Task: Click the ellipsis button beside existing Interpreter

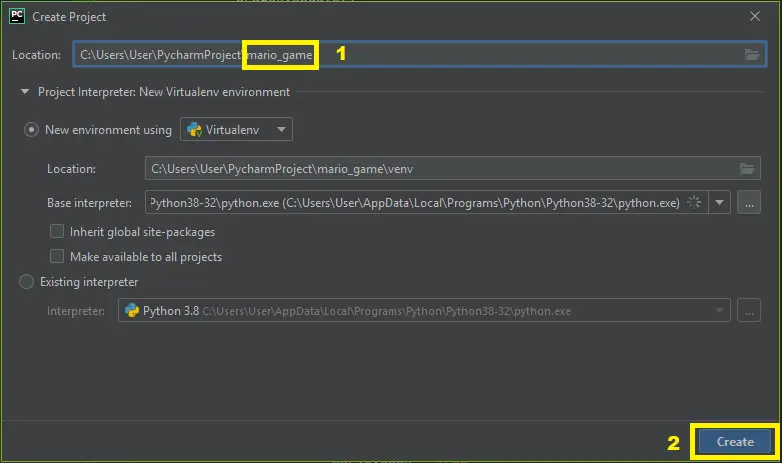Action: coord(749,311)
